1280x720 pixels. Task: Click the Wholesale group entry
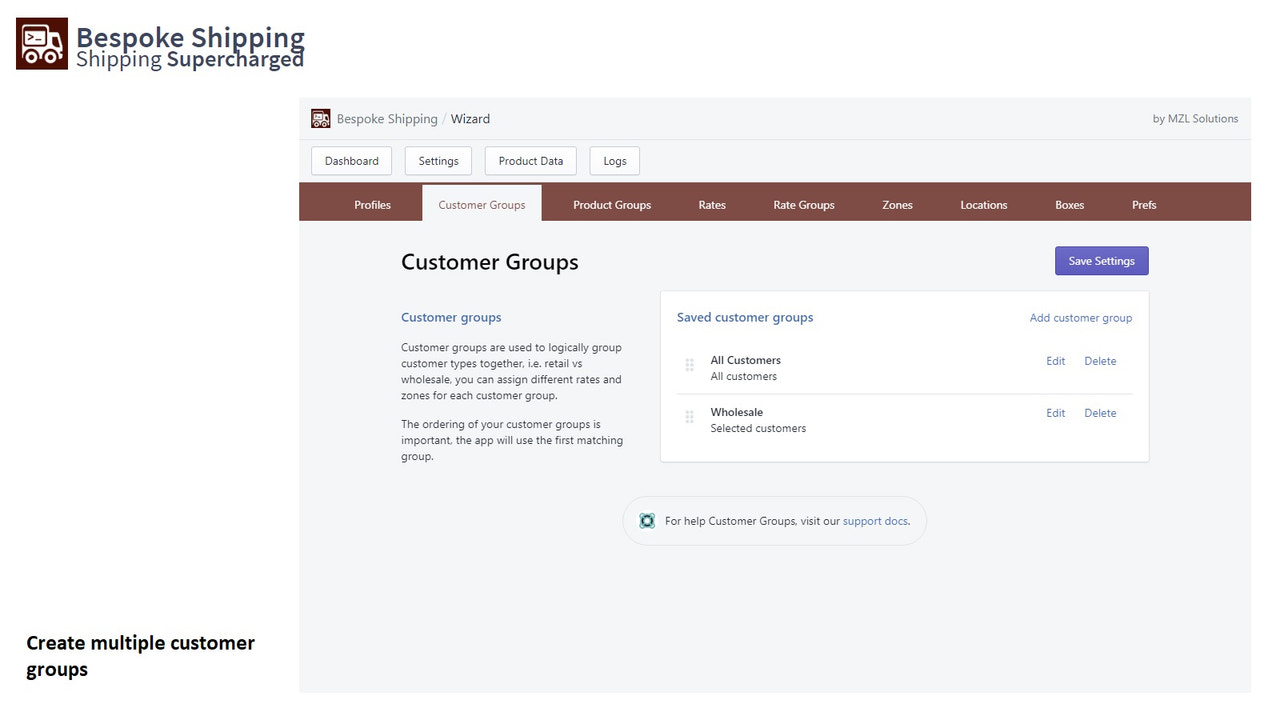tap(737, 412)
